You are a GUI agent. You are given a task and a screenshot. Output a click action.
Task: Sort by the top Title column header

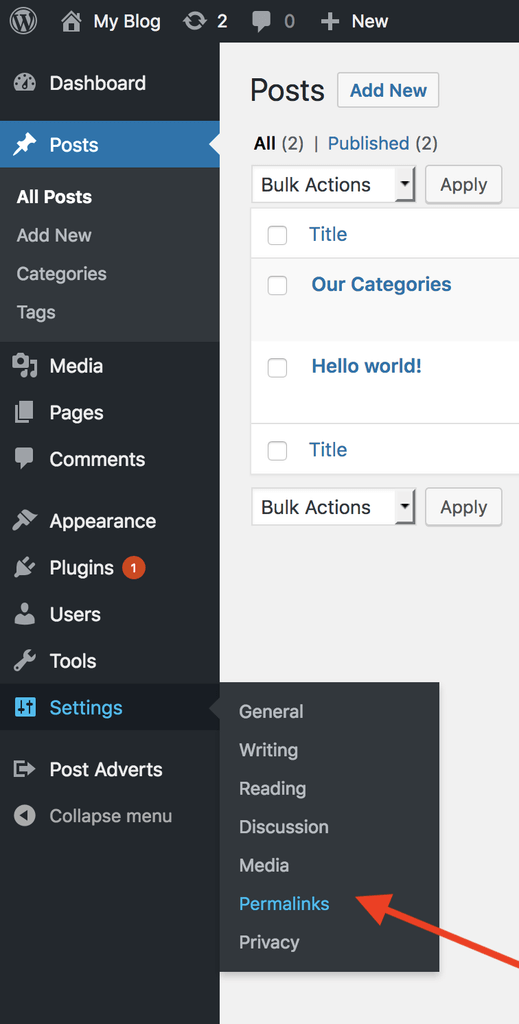click(328, 234)
